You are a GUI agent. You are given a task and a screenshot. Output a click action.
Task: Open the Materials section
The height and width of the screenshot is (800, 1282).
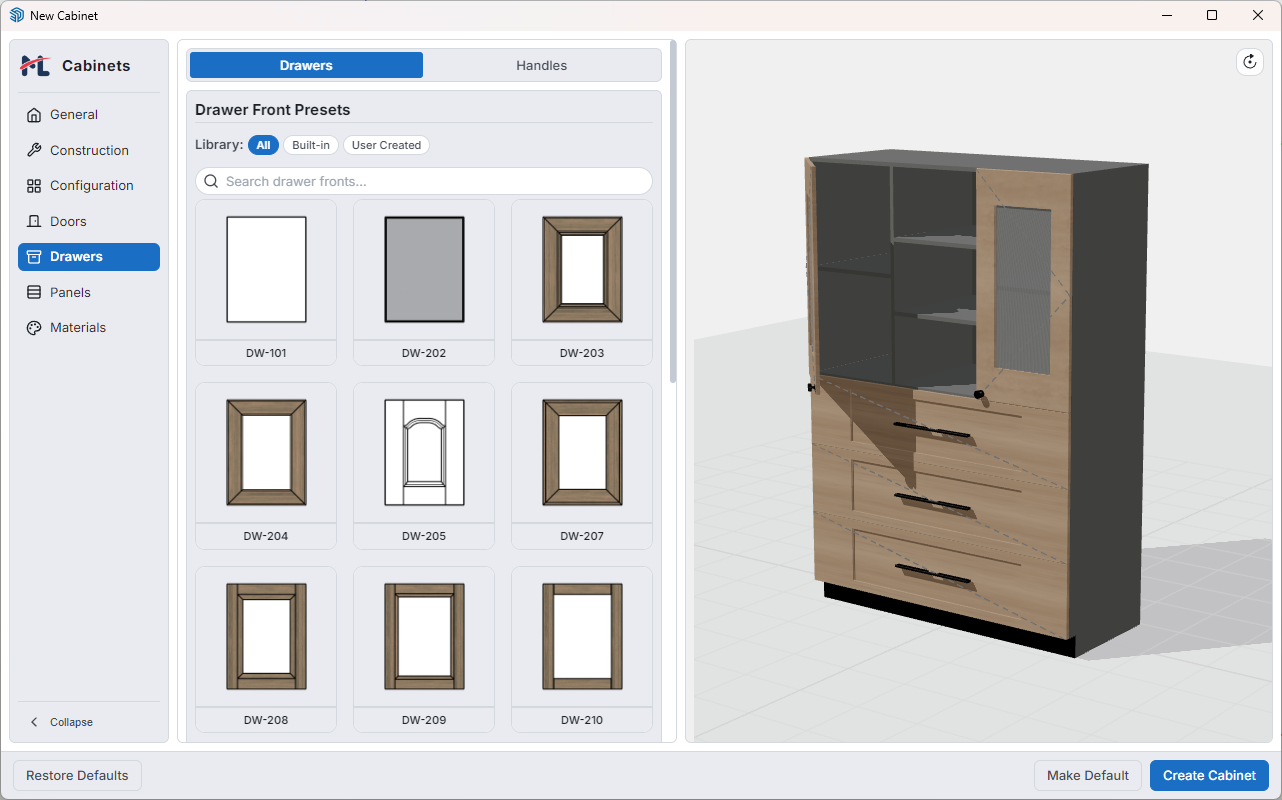(89, 328)
